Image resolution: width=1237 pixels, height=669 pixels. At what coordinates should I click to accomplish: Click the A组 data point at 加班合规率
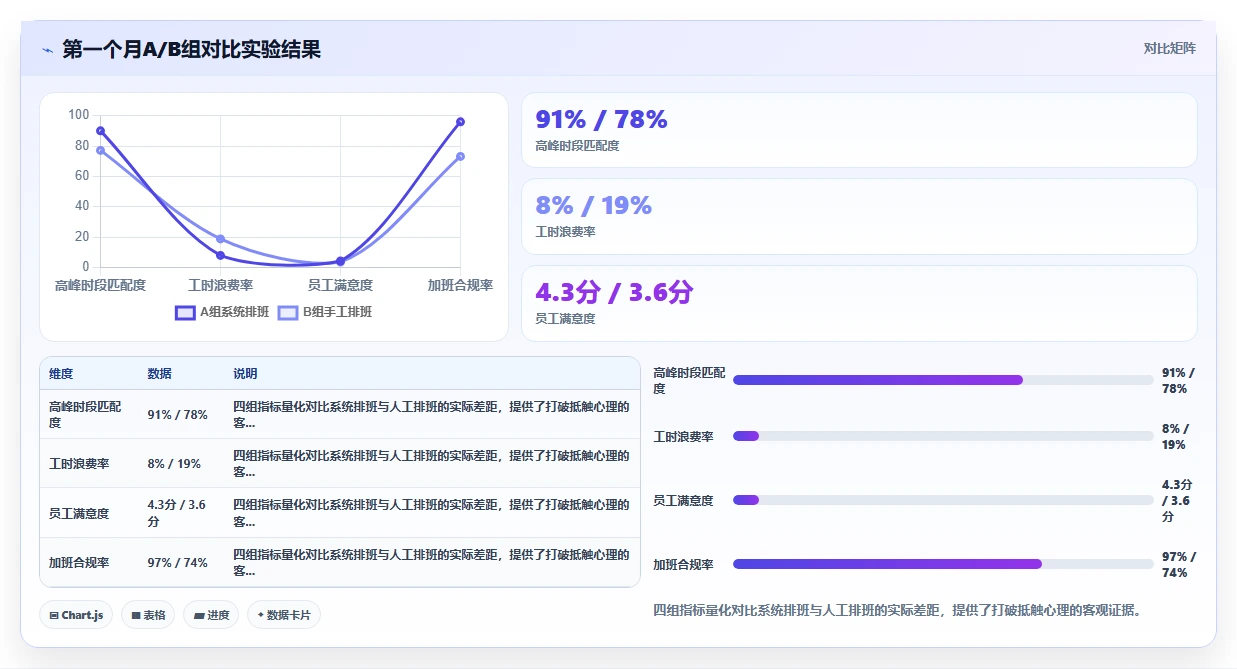pyautogui.click(x=460, y=121)
